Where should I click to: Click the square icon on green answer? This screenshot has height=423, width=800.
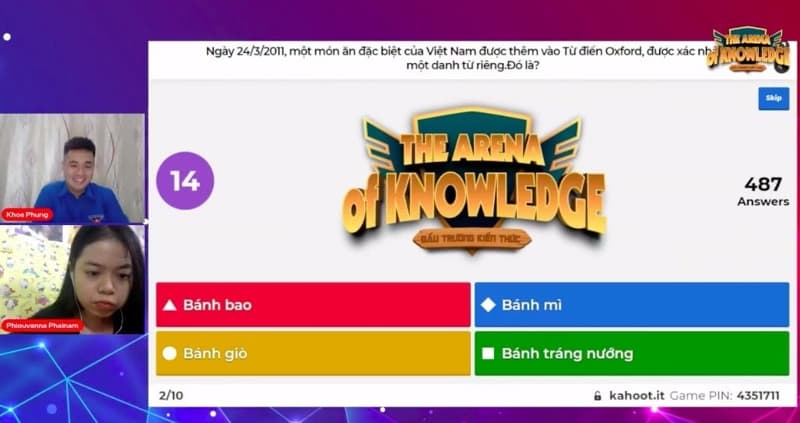[488, 354]
